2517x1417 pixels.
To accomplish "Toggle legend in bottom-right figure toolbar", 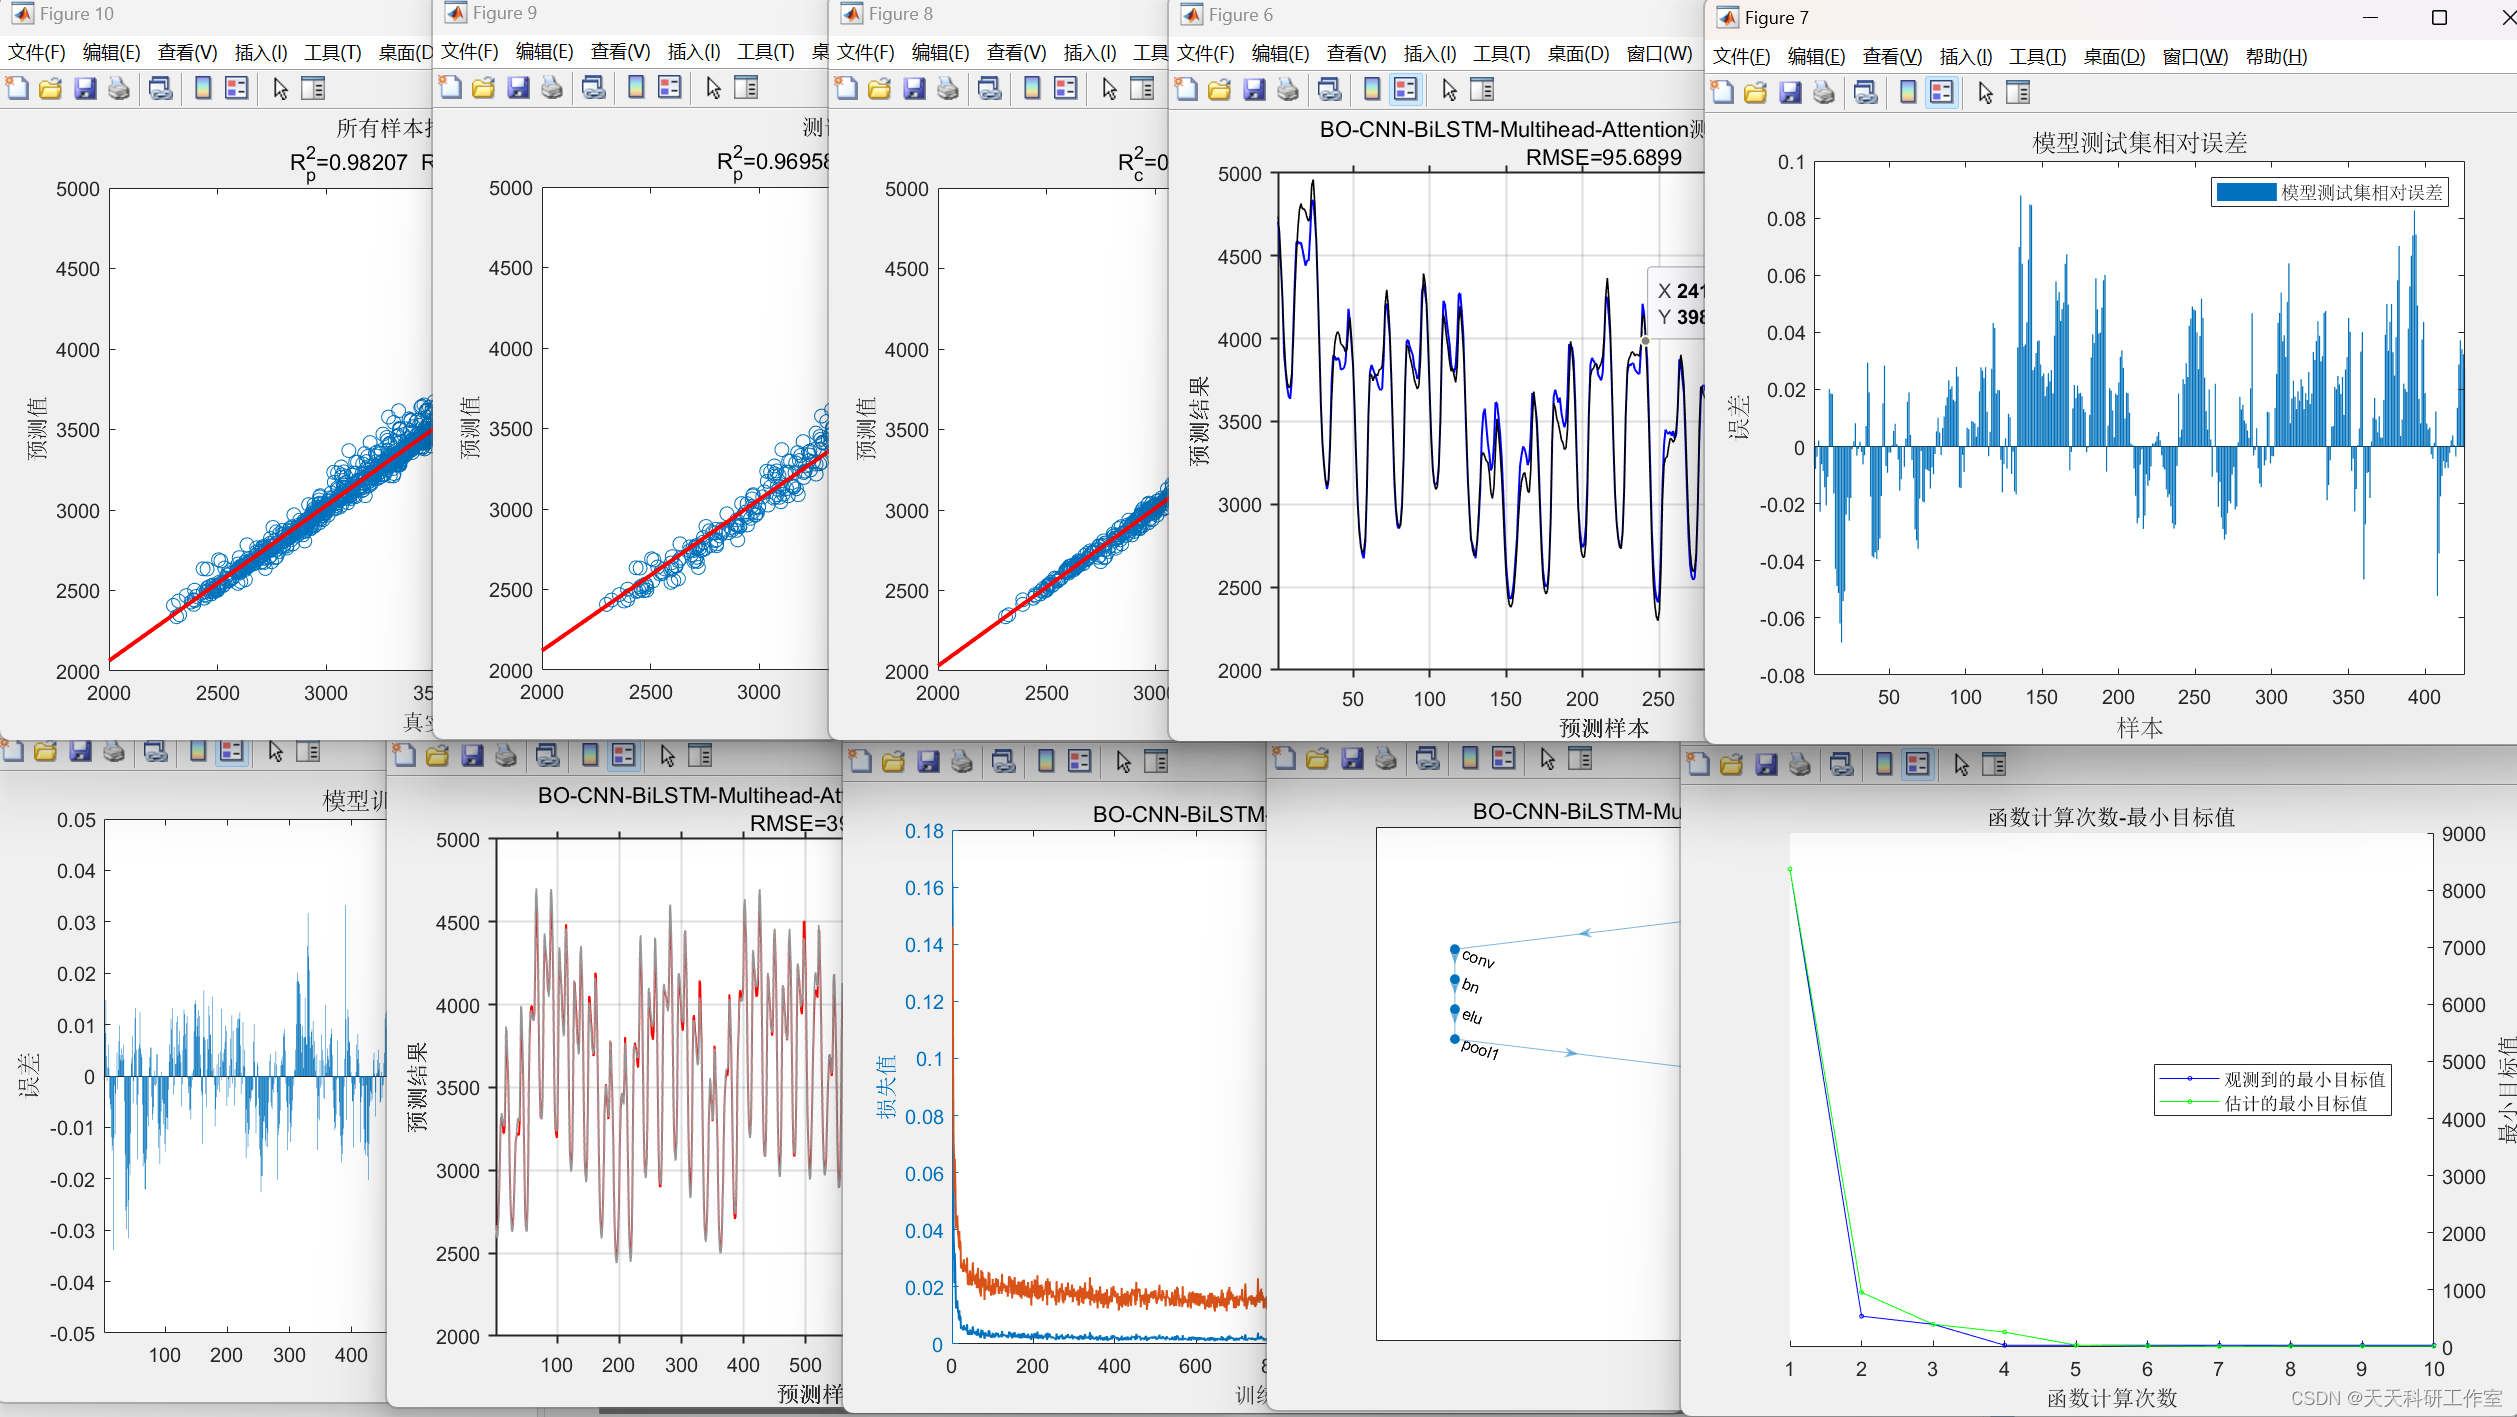I will 1917,764.
